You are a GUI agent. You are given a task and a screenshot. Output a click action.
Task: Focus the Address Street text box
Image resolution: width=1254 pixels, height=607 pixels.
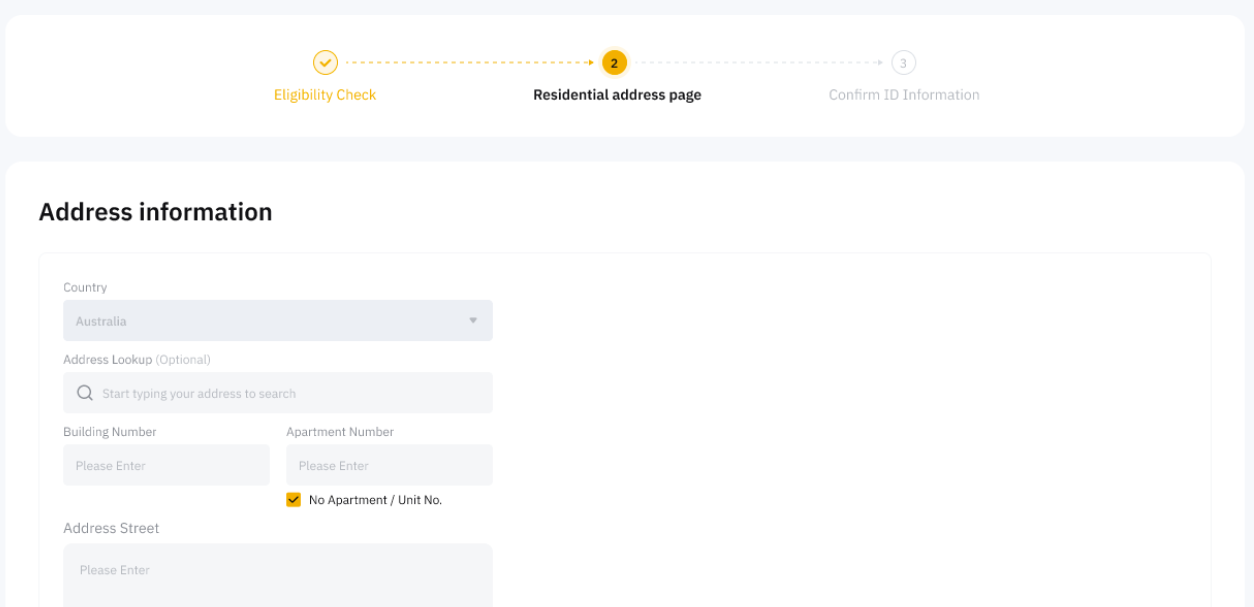point(277,574)
